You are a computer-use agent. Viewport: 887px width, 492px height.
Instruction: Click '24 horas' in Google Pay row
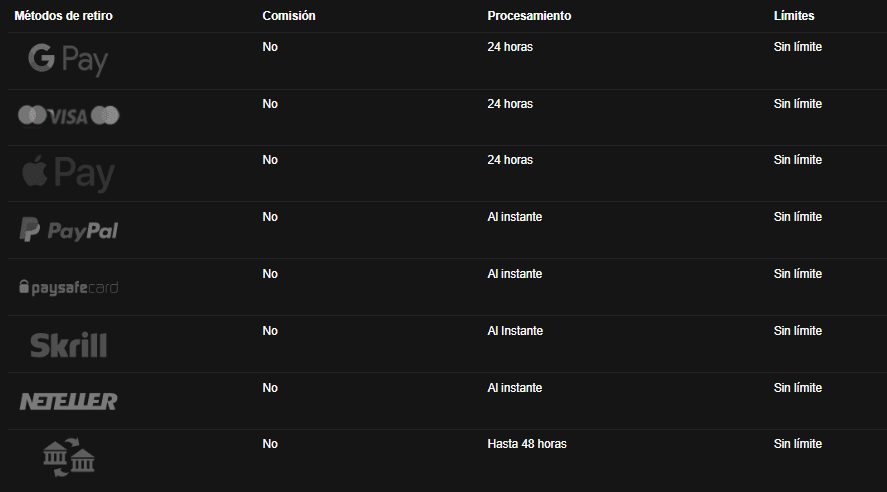tap(510, 47)
